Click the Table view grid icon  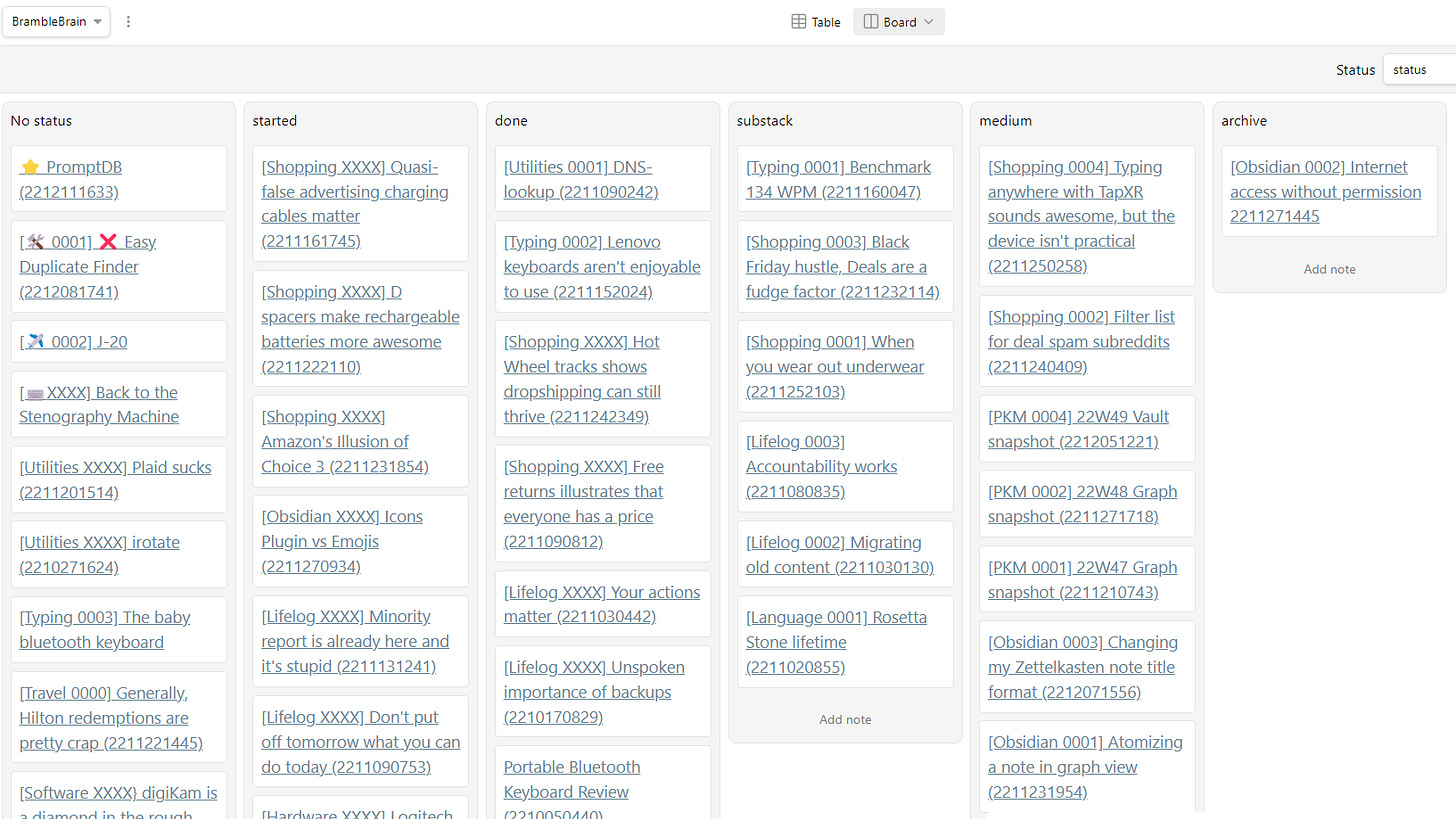tap(799, 22)
